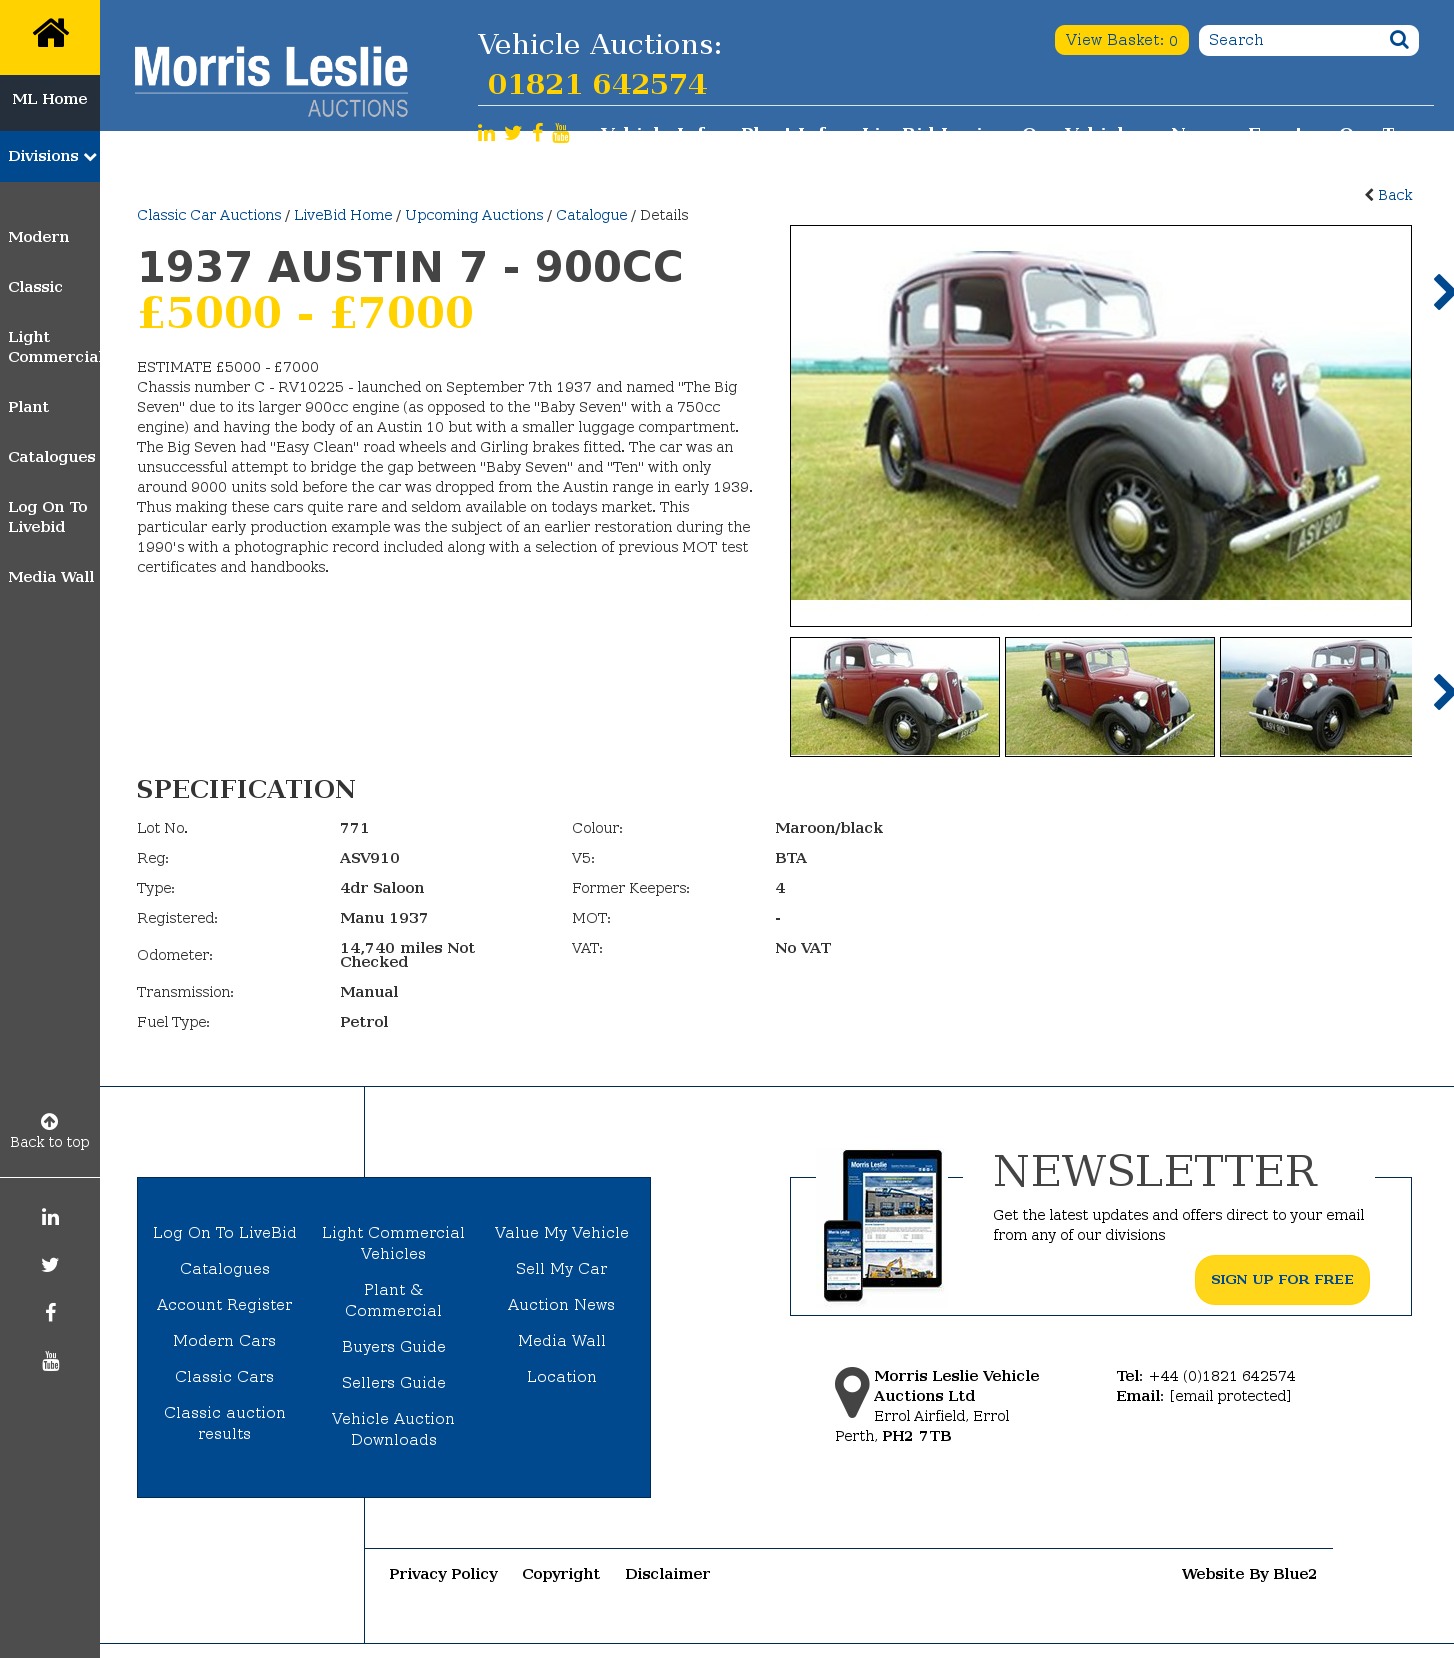Select Light Commercial in sidebar
1454x1658 pixels.
(54, 347)
